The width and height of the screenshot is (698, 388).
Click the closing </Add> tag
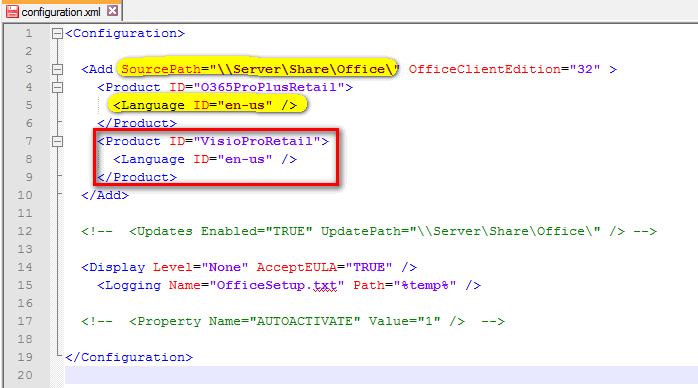tap(105, 195)
